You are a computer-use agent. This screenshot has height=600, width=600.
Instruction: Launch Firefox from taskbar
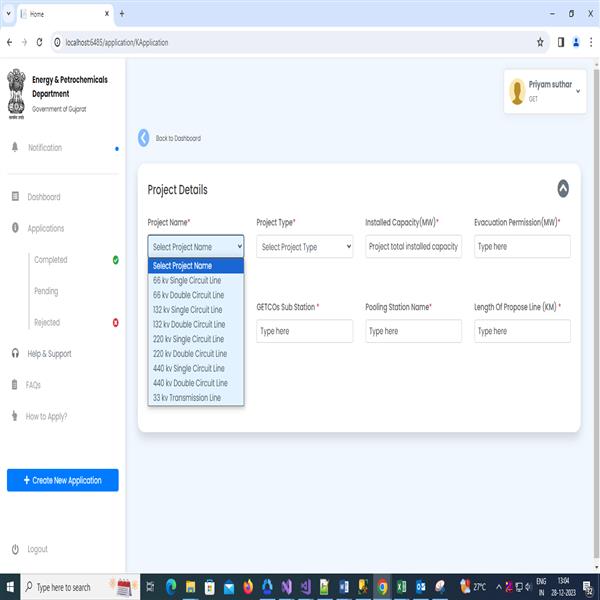pos(248,587)
